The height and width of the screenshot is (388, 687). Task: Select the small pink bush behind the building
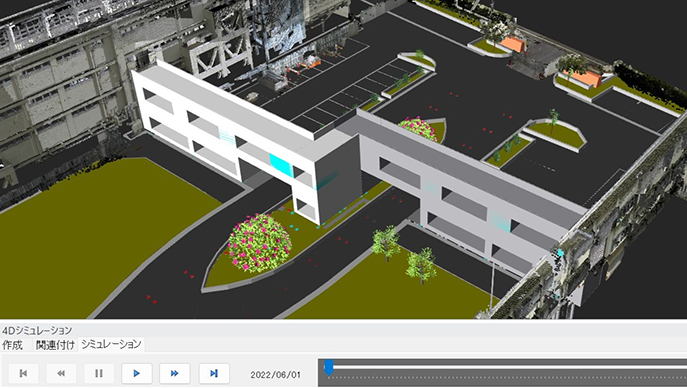coord(418,129)
